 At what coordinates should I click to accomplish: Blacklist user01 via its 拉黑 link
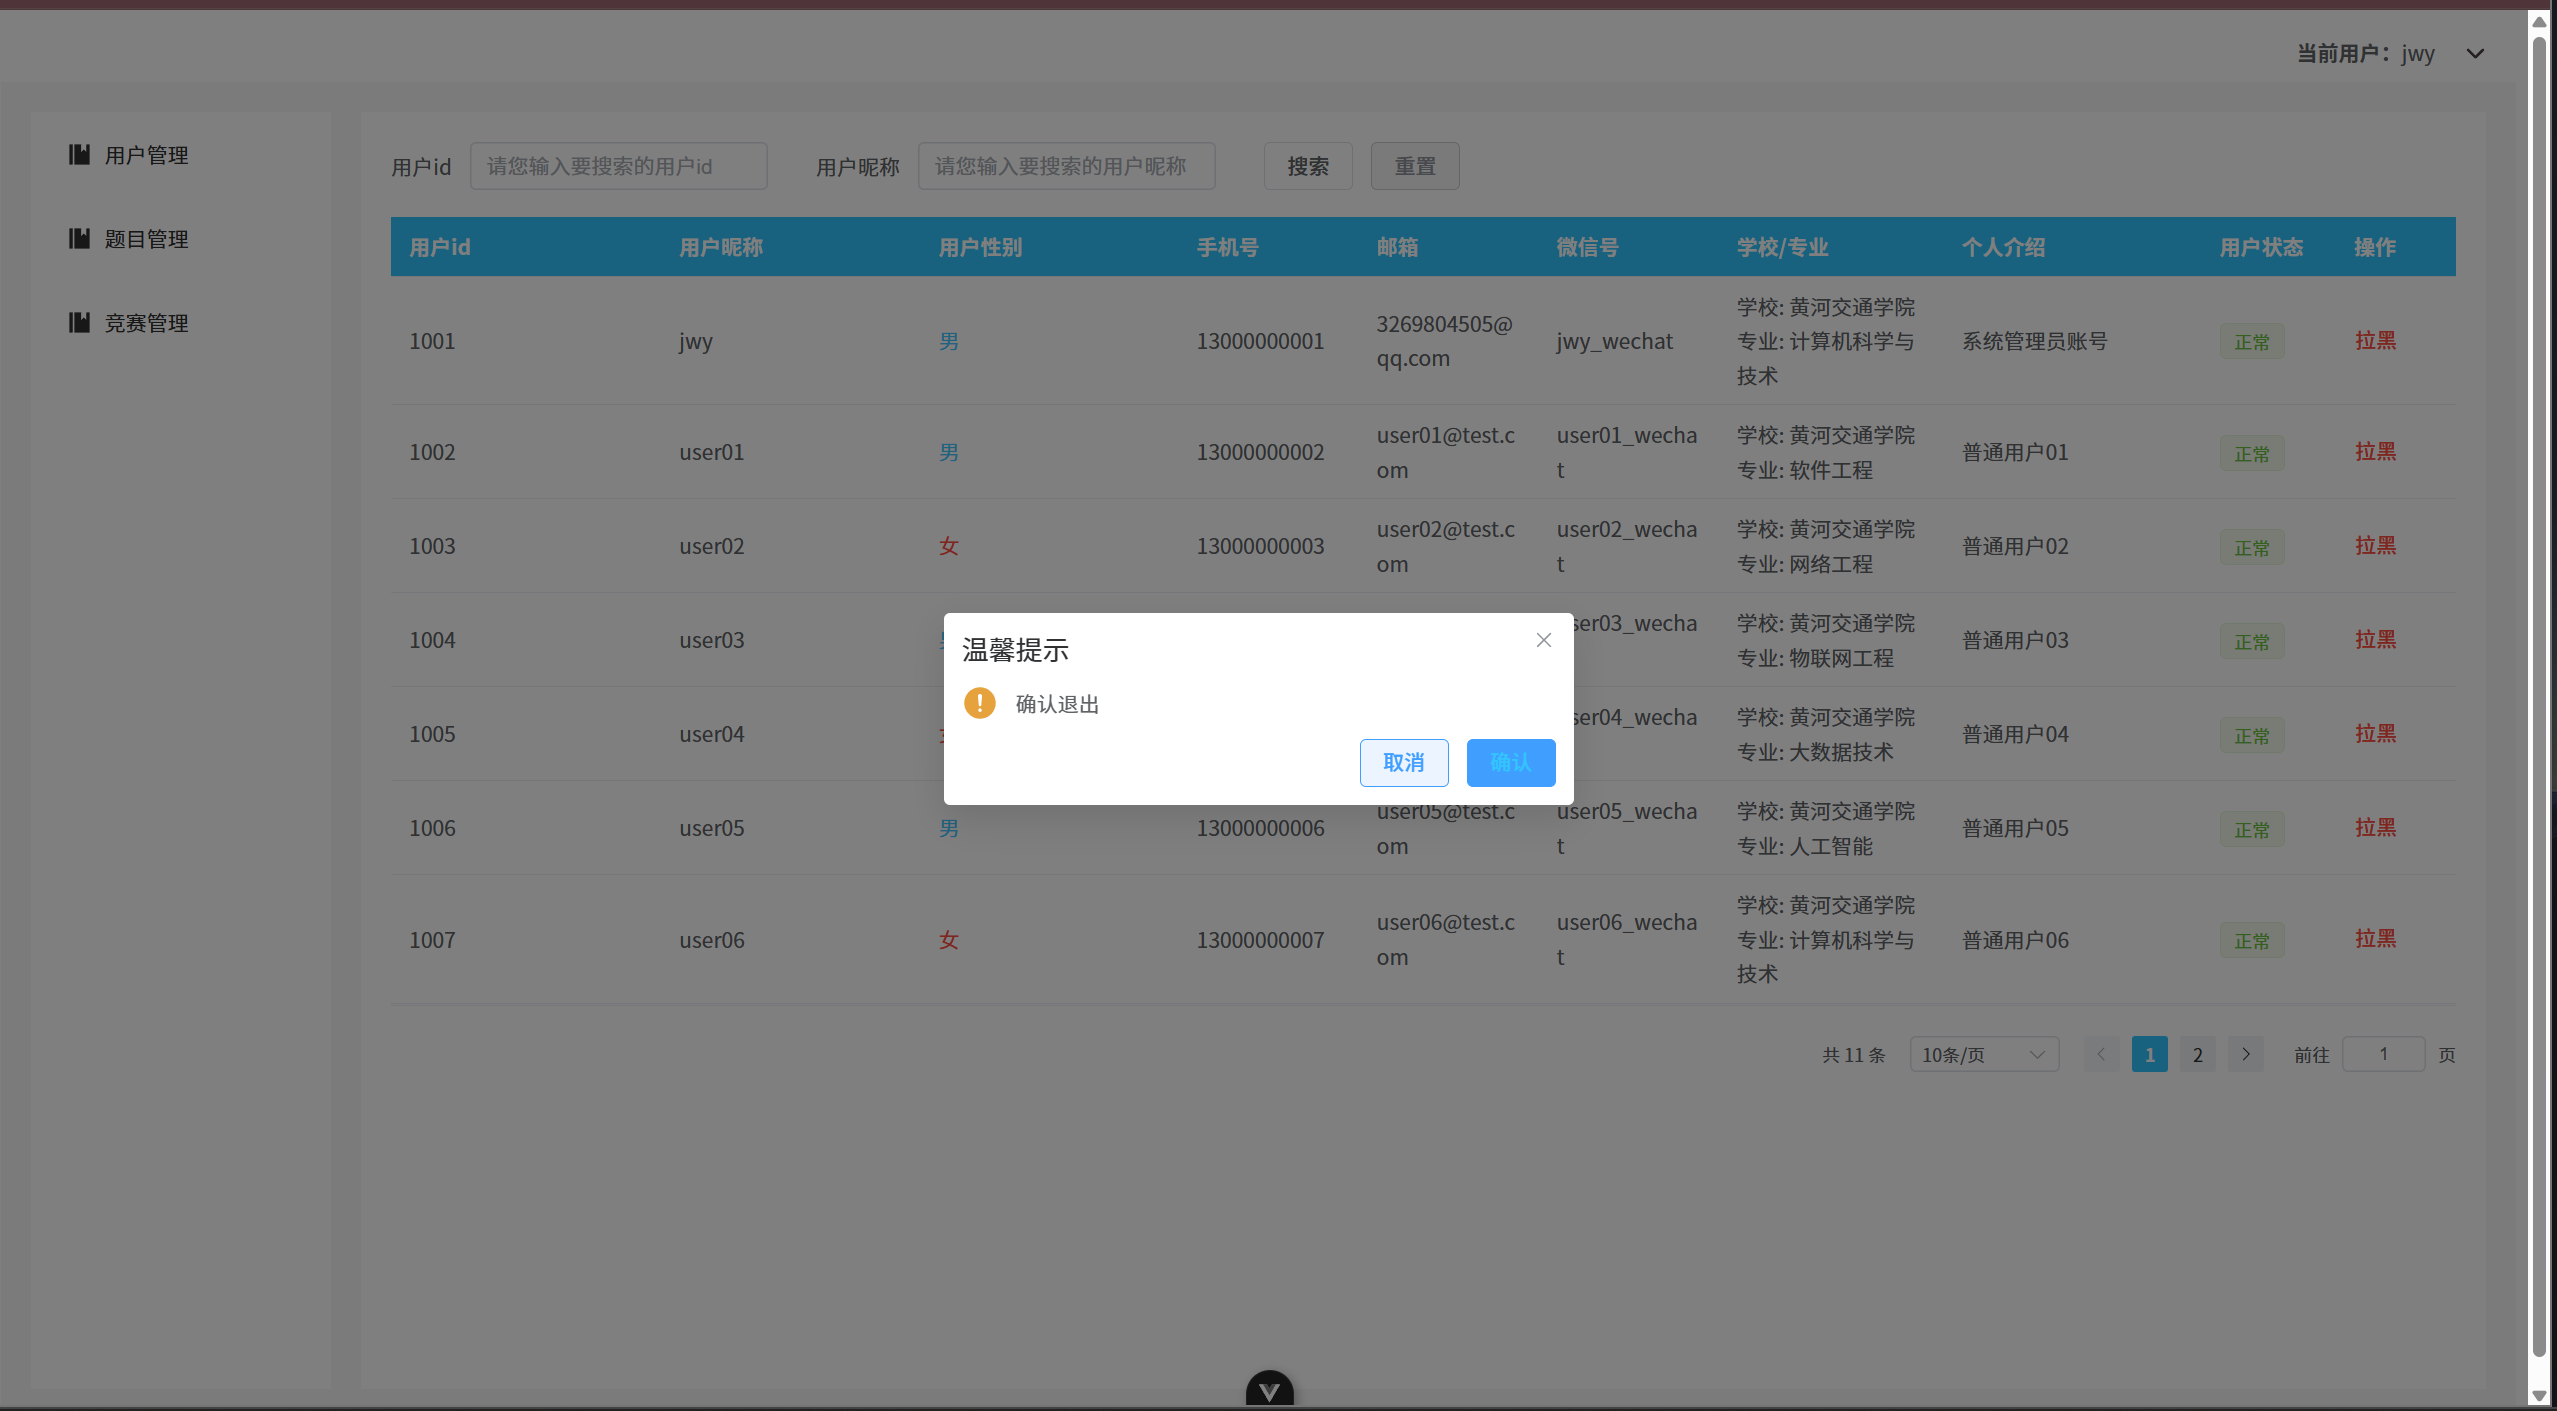(2375, 452)
